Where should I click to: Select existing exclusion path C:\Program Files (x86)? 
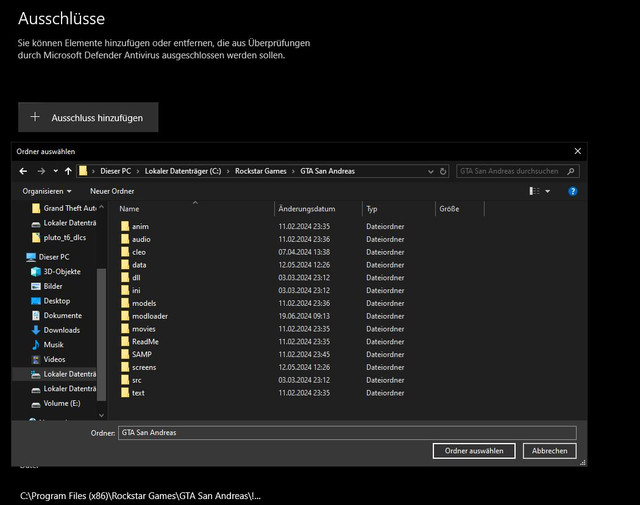coord(140,496)
